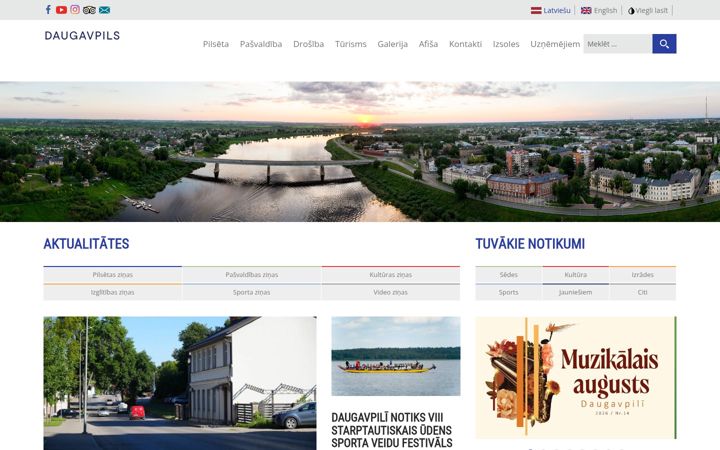Open the Kontakti menu
Image resolution: width=720 pixels, height=450 pixels.
(466, 44)
